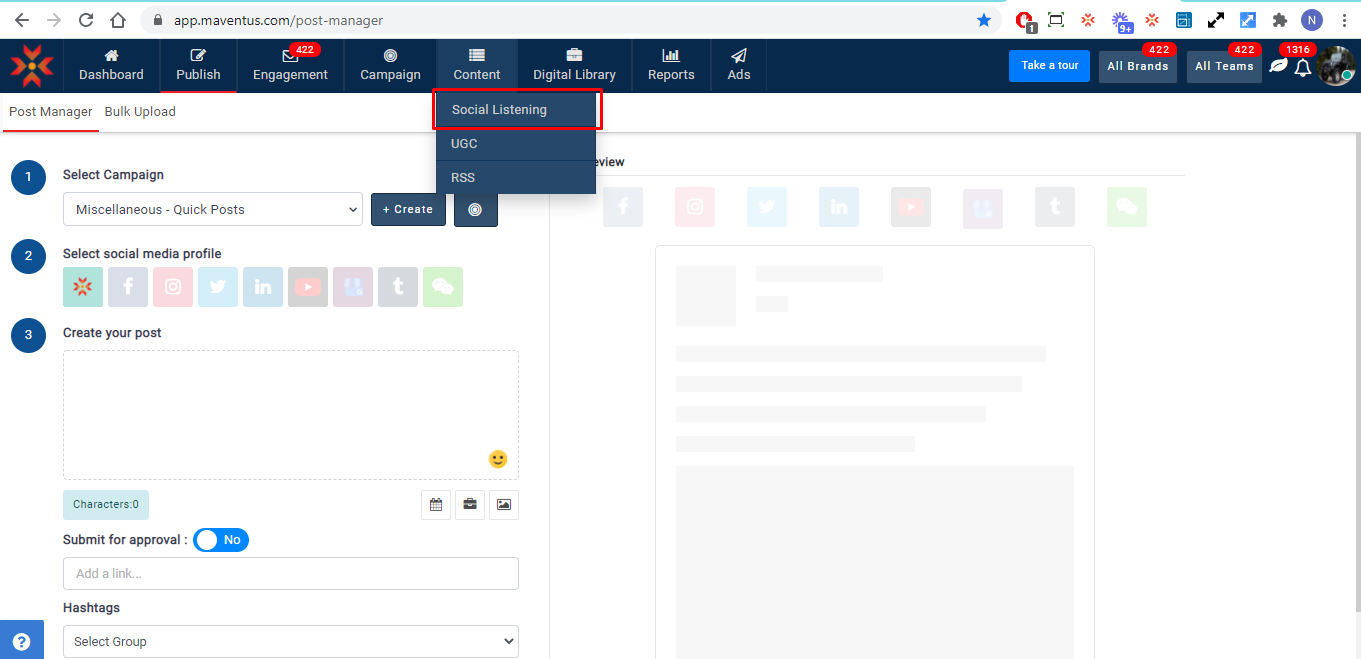Select the Twitter social profile
1361x659 pixels.
[218, 287]
